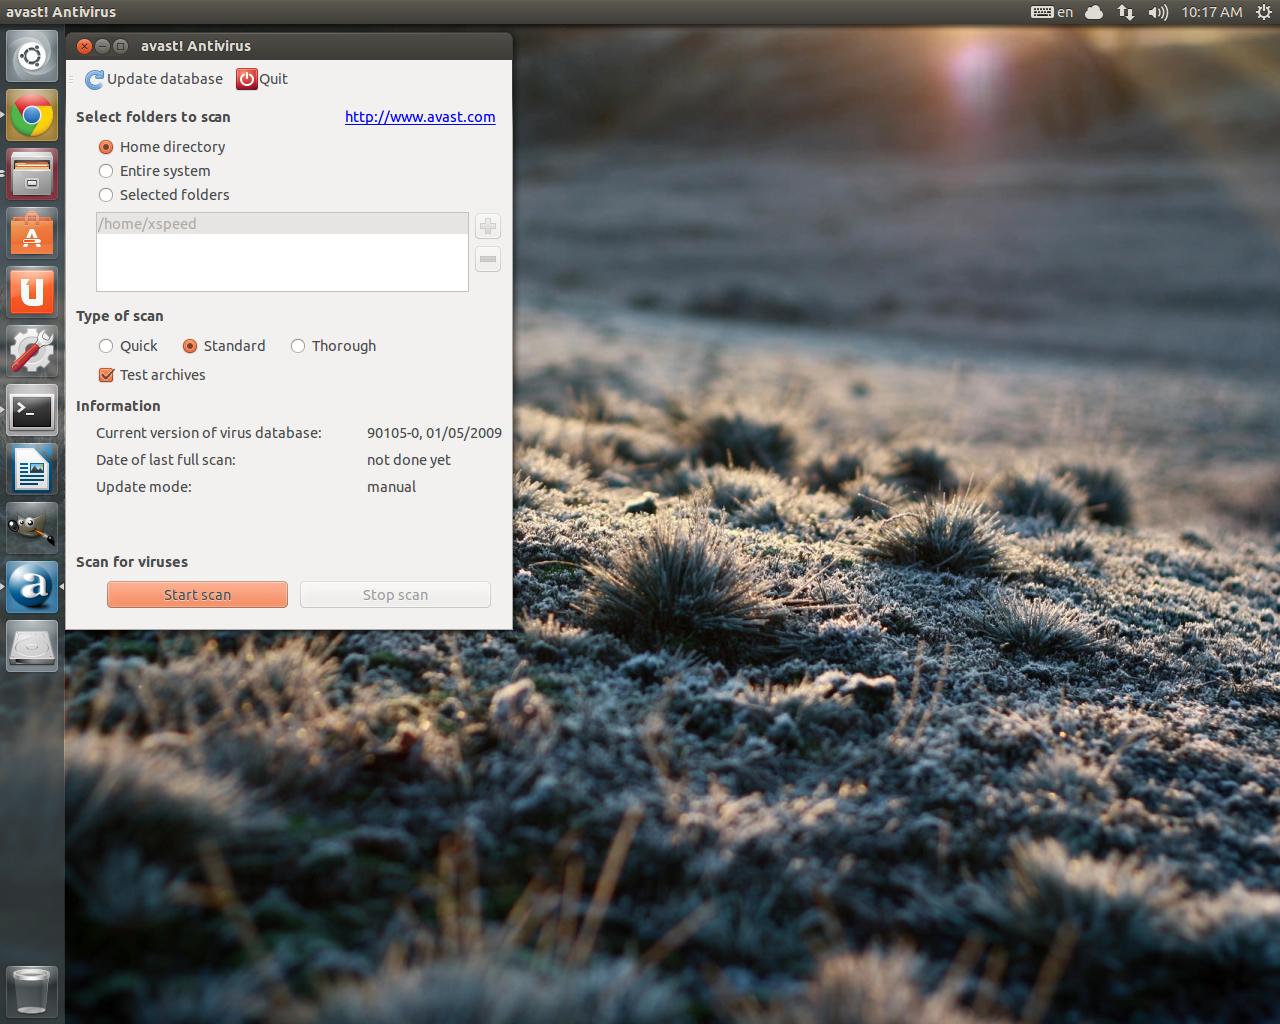The height and width of the screenshot is (1024, 1280).
Task: Click the 'manual' update mode value
Action: pos(391,487)
